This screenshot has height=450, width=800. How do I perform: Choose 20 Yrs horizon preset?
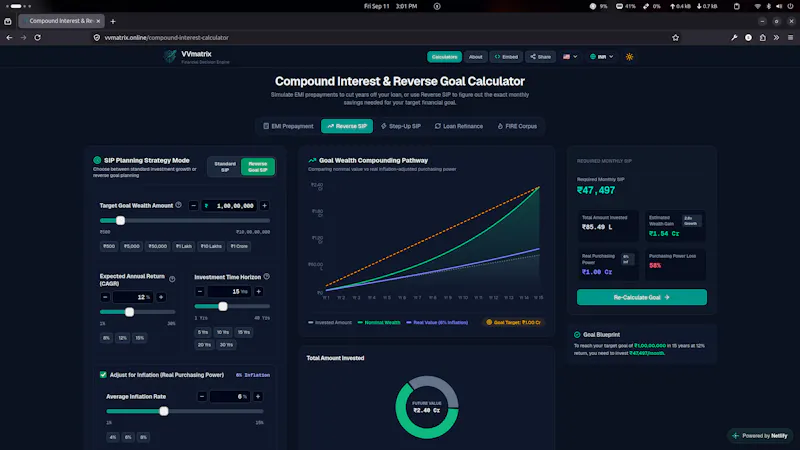204,345
